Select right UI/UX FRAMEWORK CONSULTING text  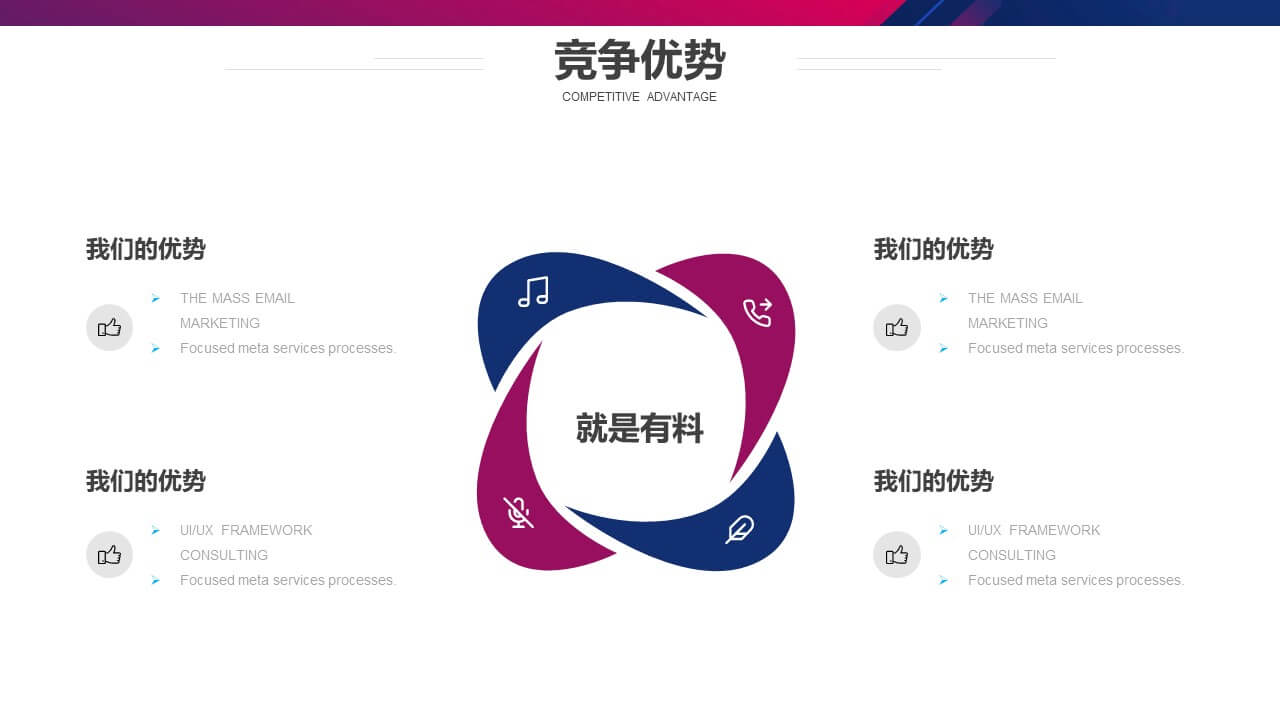[1034, 543]
